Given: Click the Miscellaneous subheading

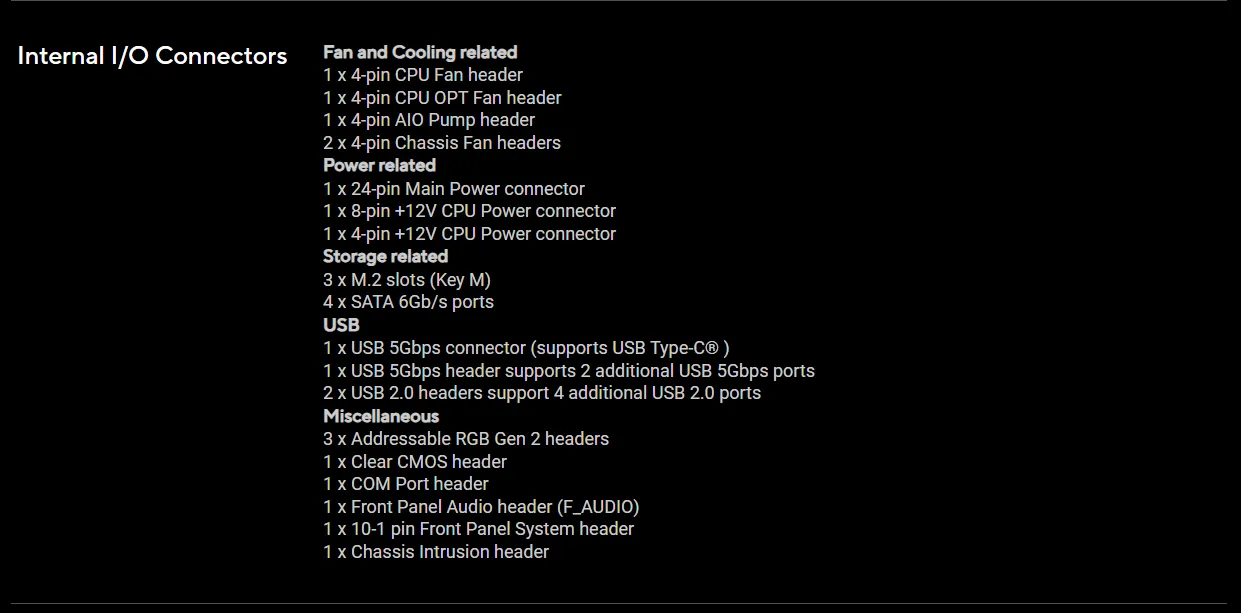Looking at the screenshot, I should (381, 416).
